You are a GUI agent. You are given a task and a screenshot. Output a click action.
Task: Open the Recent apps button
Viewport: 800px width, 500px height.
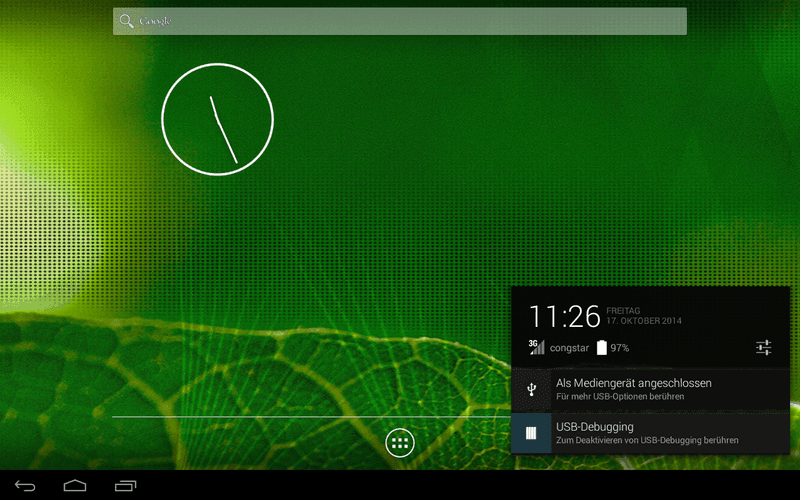pyautogui.click(x=126, y=485)
